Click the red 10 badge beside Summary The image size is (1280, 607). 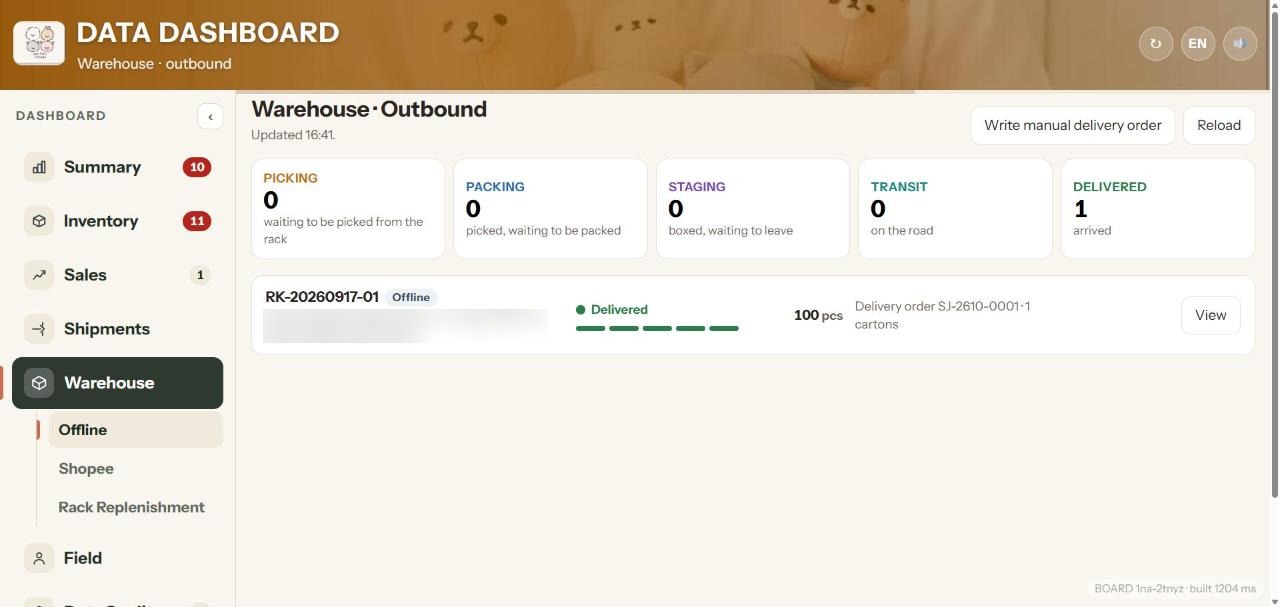(x=196, y=167)
